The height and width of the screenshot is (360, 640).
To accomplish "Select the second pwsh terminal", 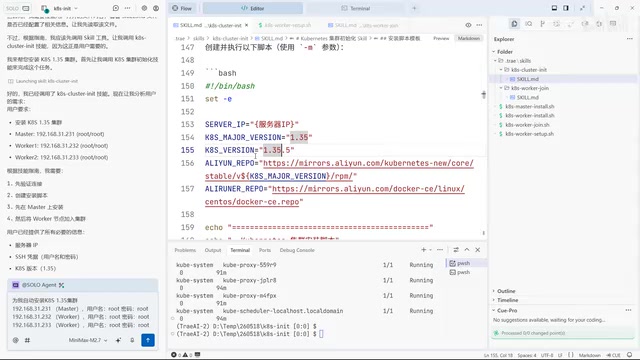I will (x=466, y=272).
